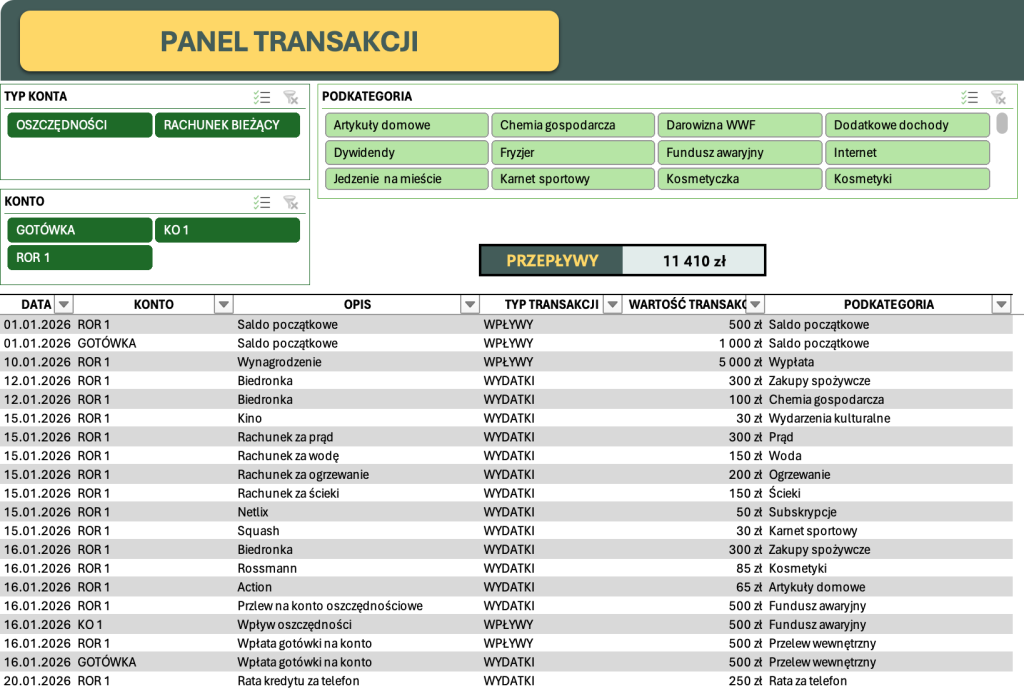
Task: Click the Rachunek za wodę cell
Action: click(x=357, y=456)
